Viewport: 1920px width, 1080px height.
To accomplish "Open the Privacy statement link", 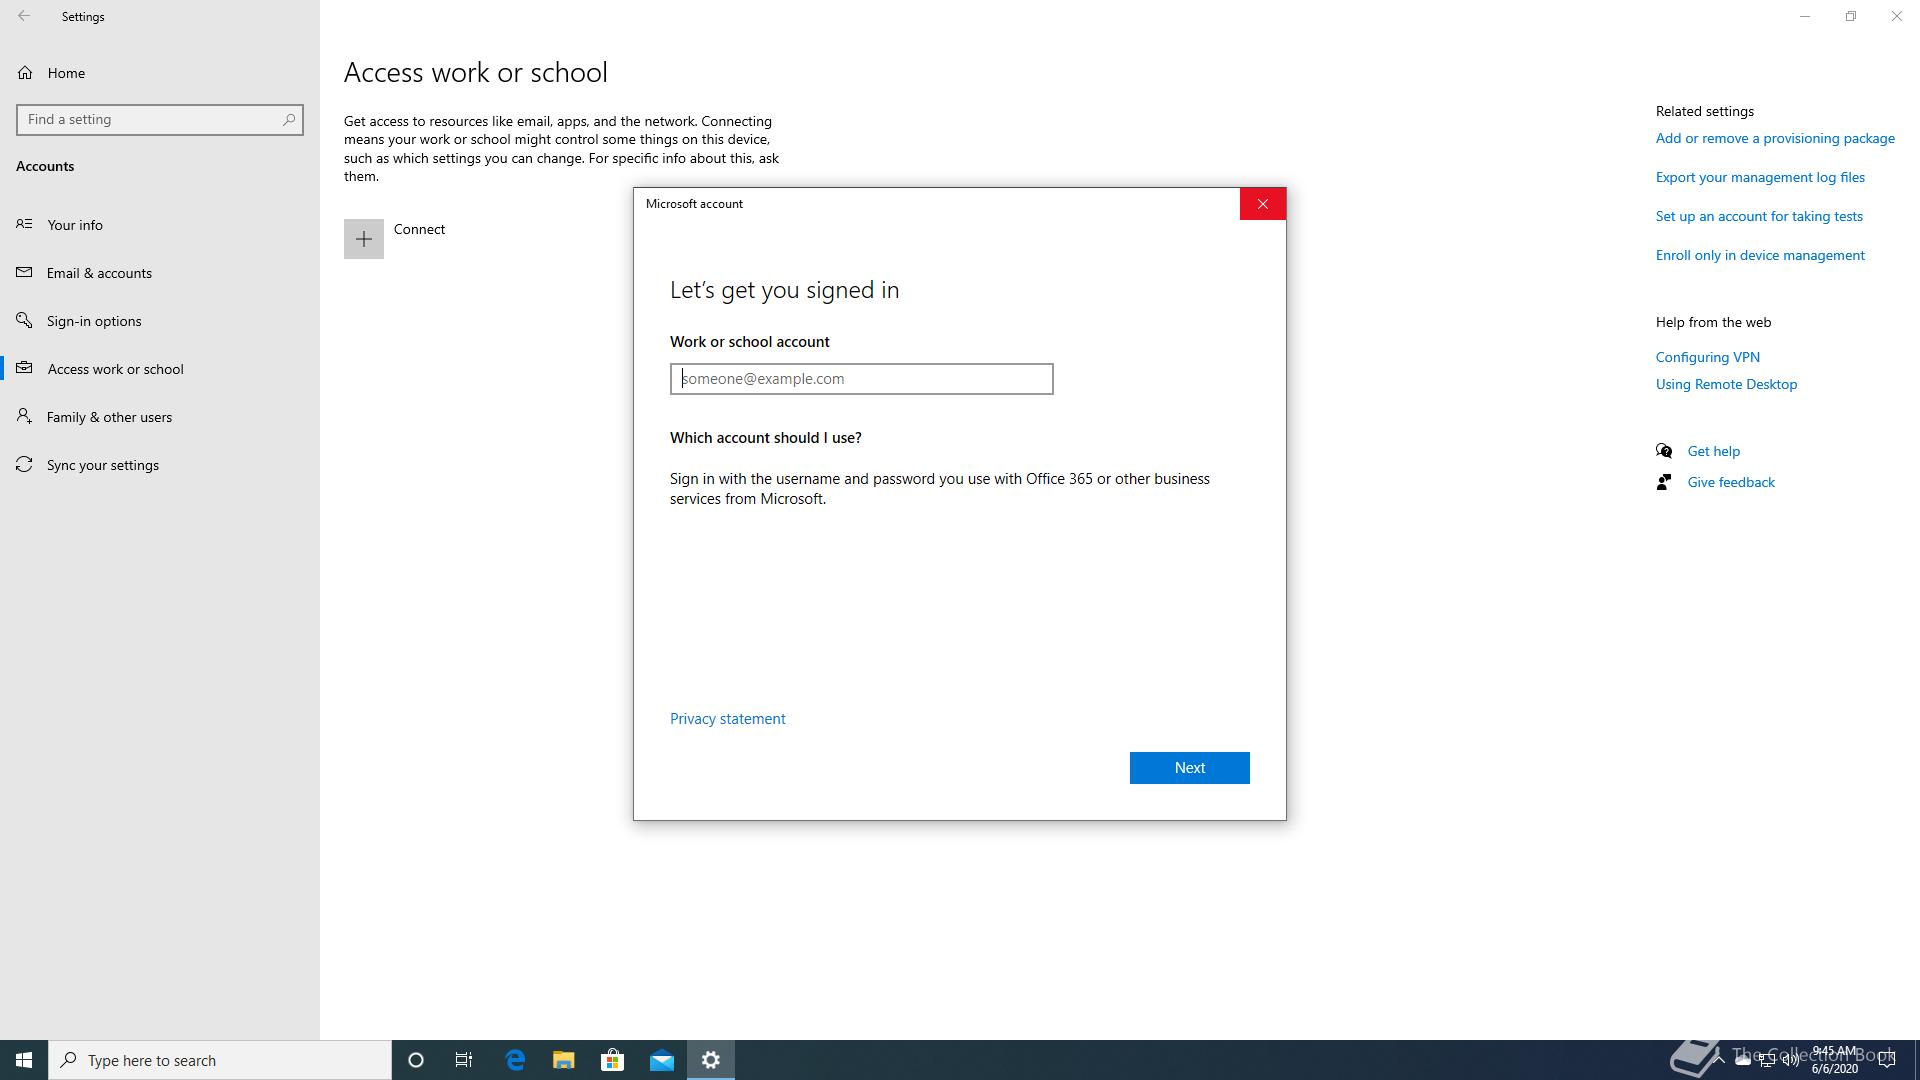I will pyautogui.click(x=727, y=719).
